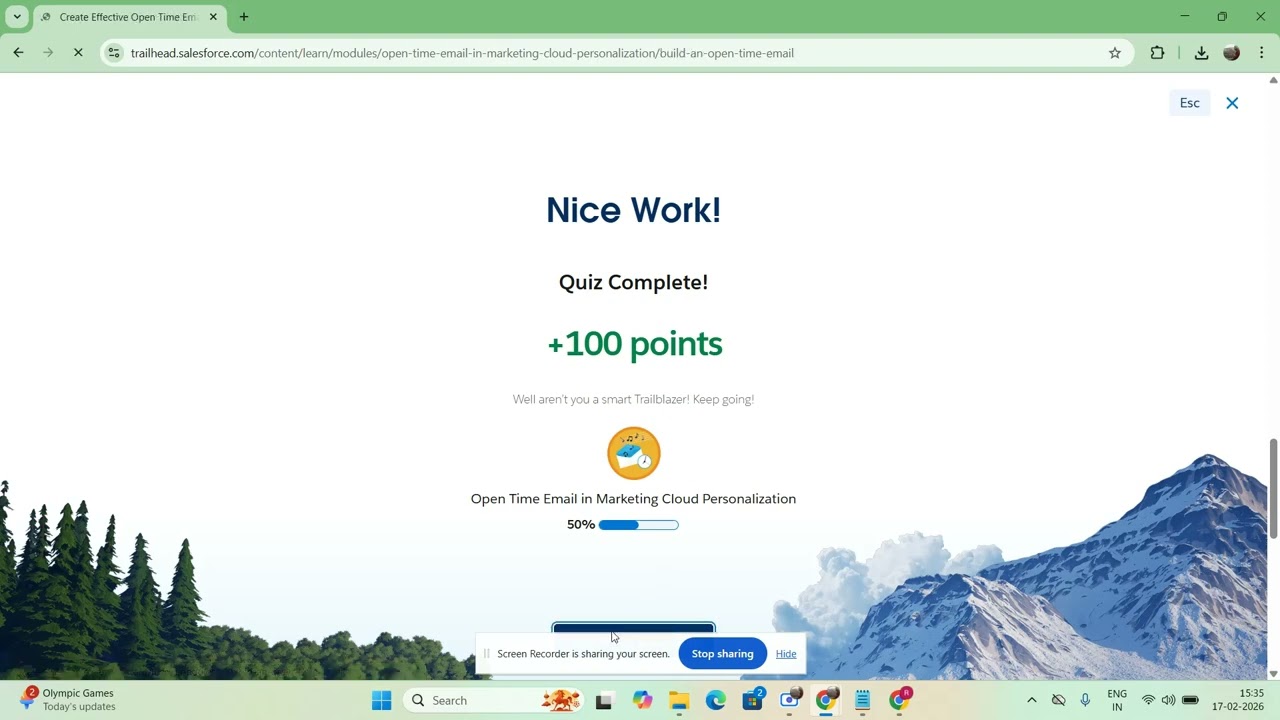Image resolution: width=1280 pixels, height=720 pixels.
Task: Click the microphone tray icon
Action: point(1085,701)
